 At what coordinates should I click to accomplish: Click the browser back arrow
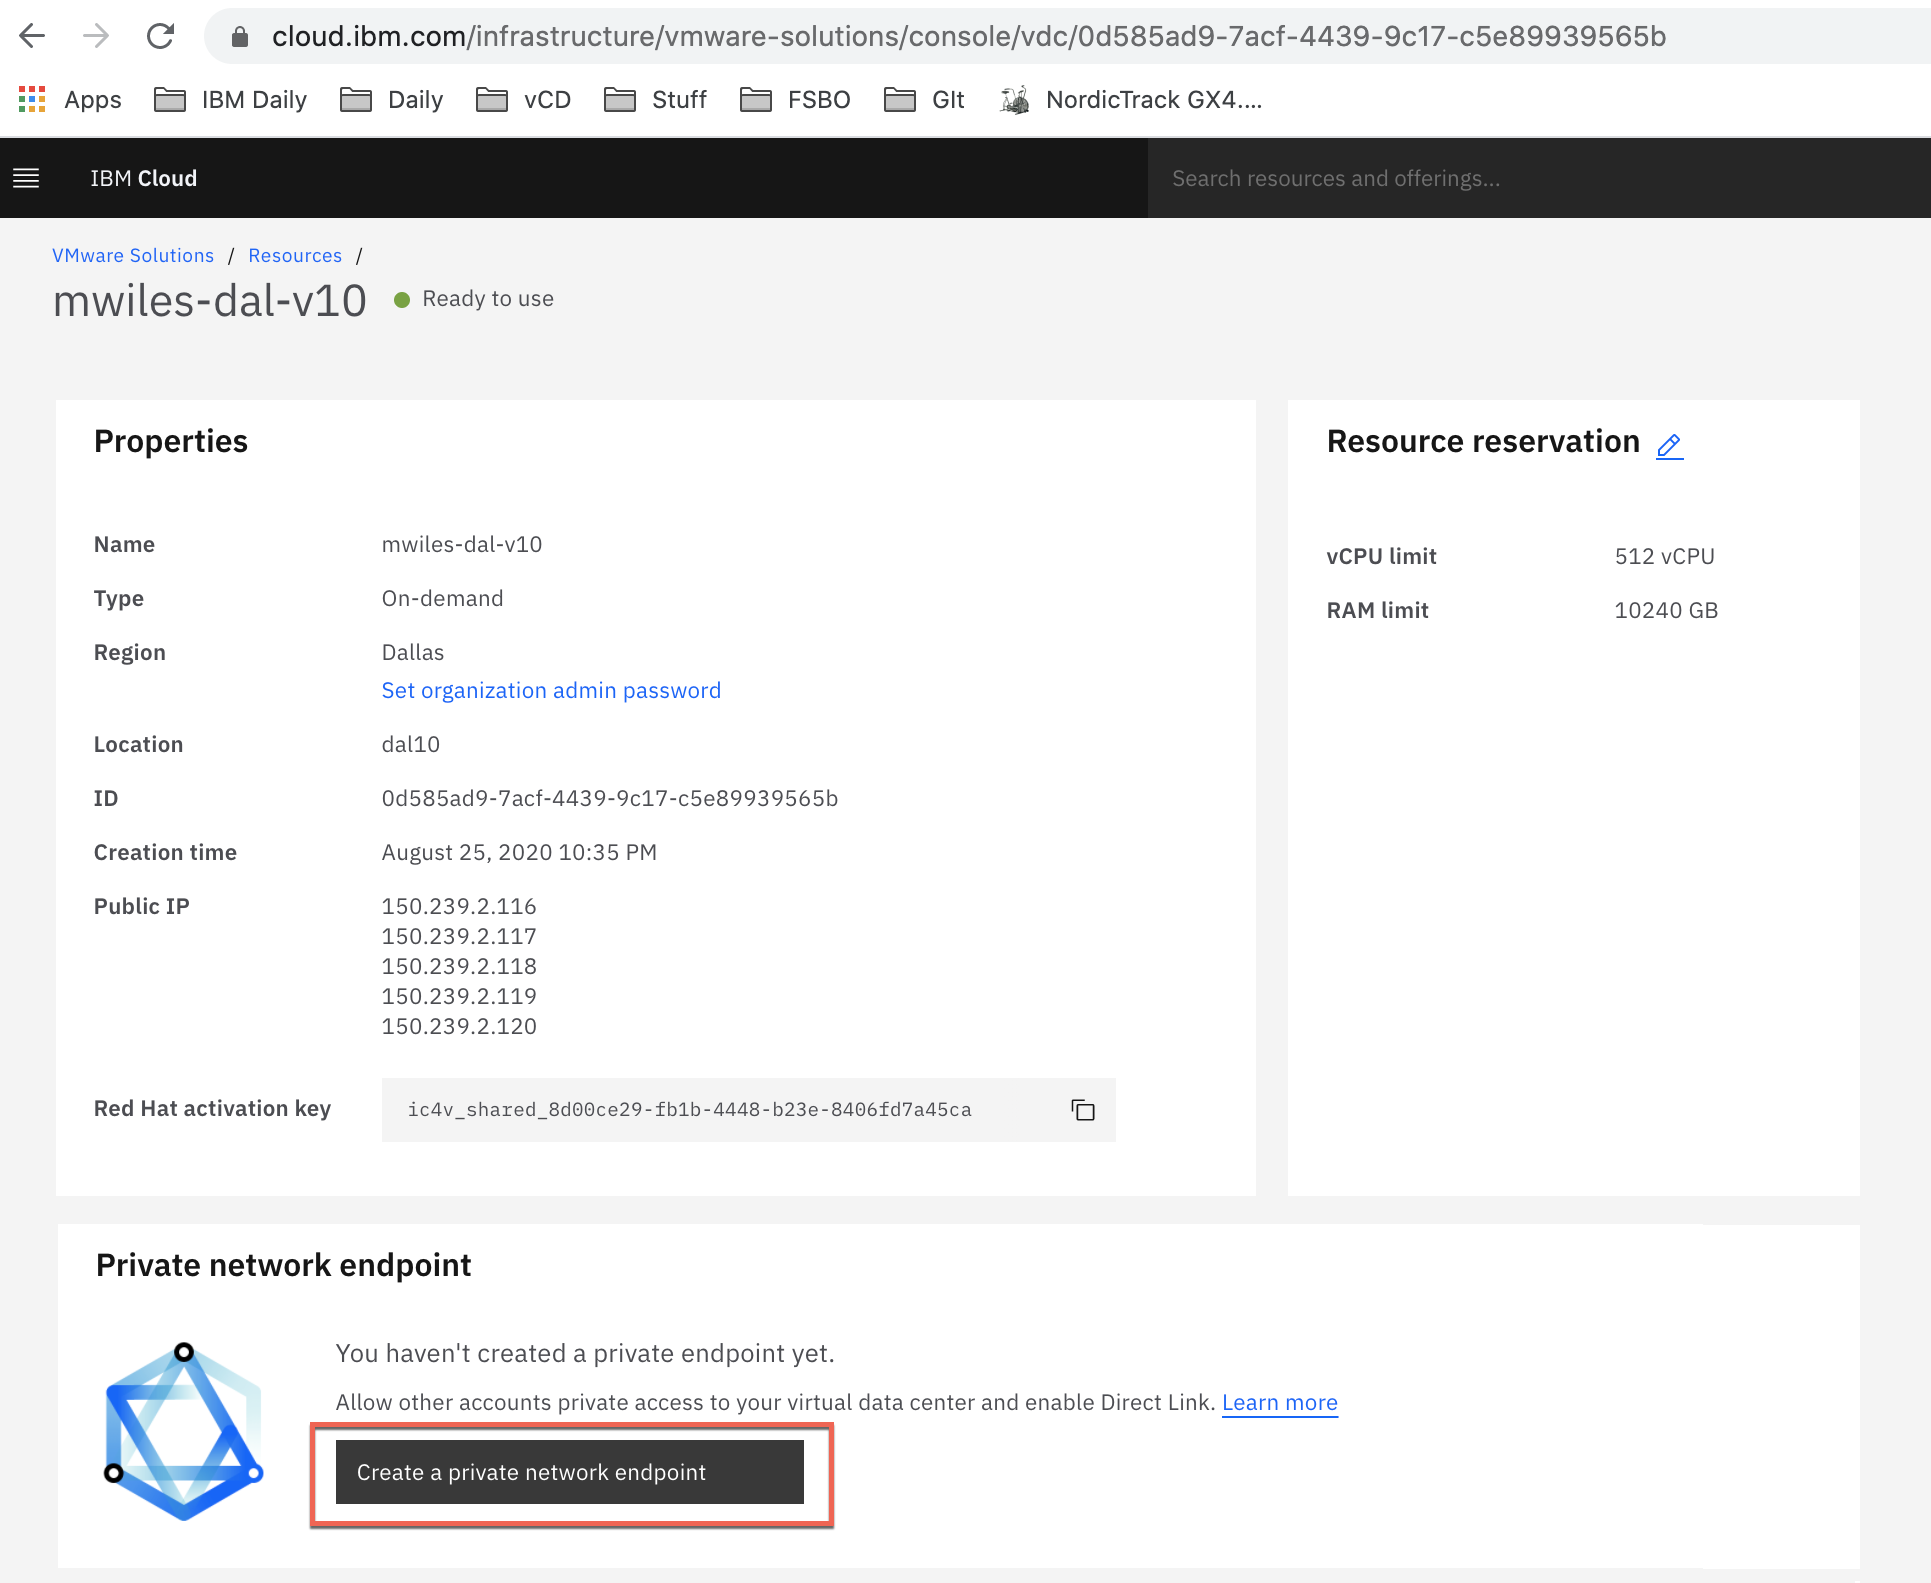(x=33, y=37)
